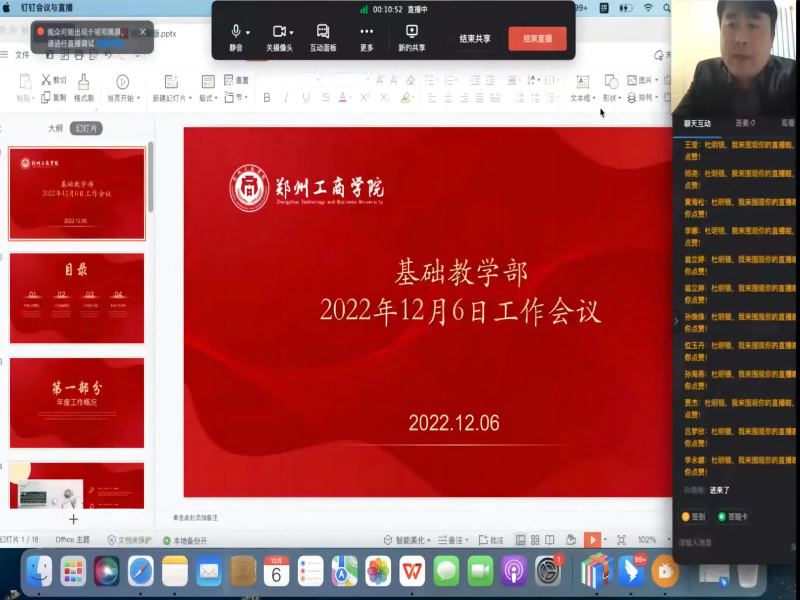Image resolution: width=800 pixels, height=600 pixels.
Task: Toggle center text alignment
Action: (448, 97)
